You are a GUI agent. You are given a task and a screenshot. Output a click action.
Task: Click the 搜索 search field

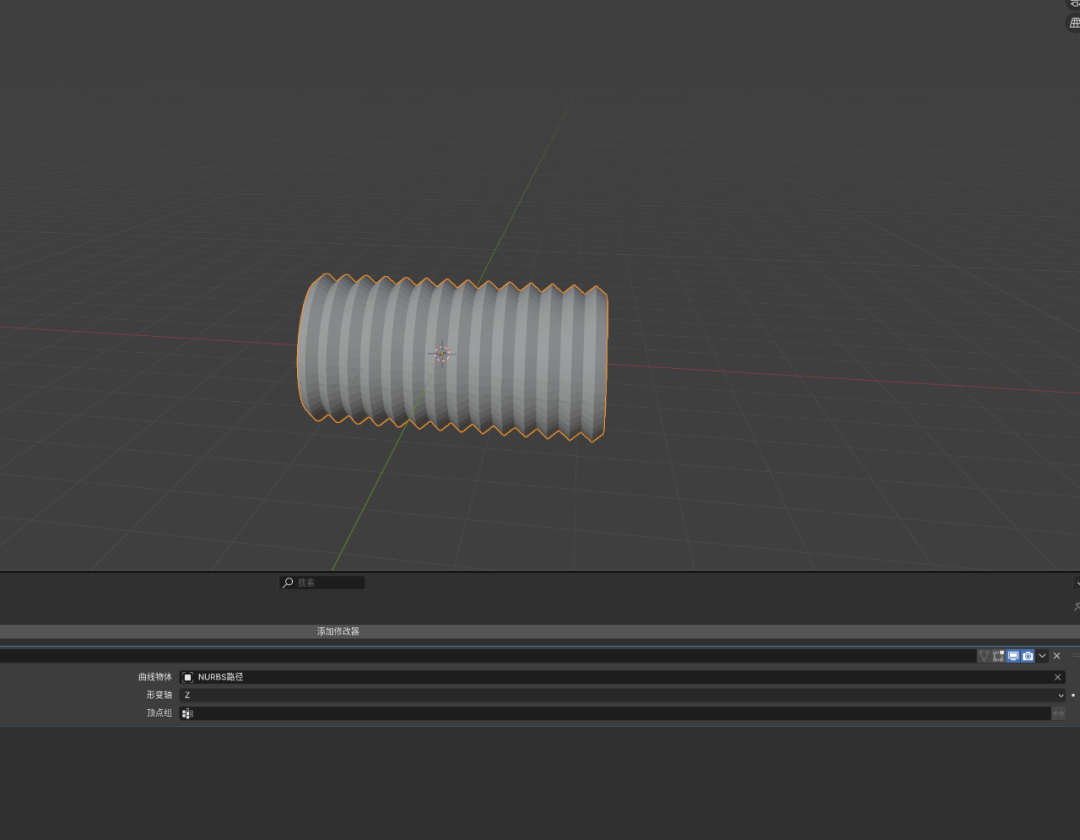click(322, 582)
